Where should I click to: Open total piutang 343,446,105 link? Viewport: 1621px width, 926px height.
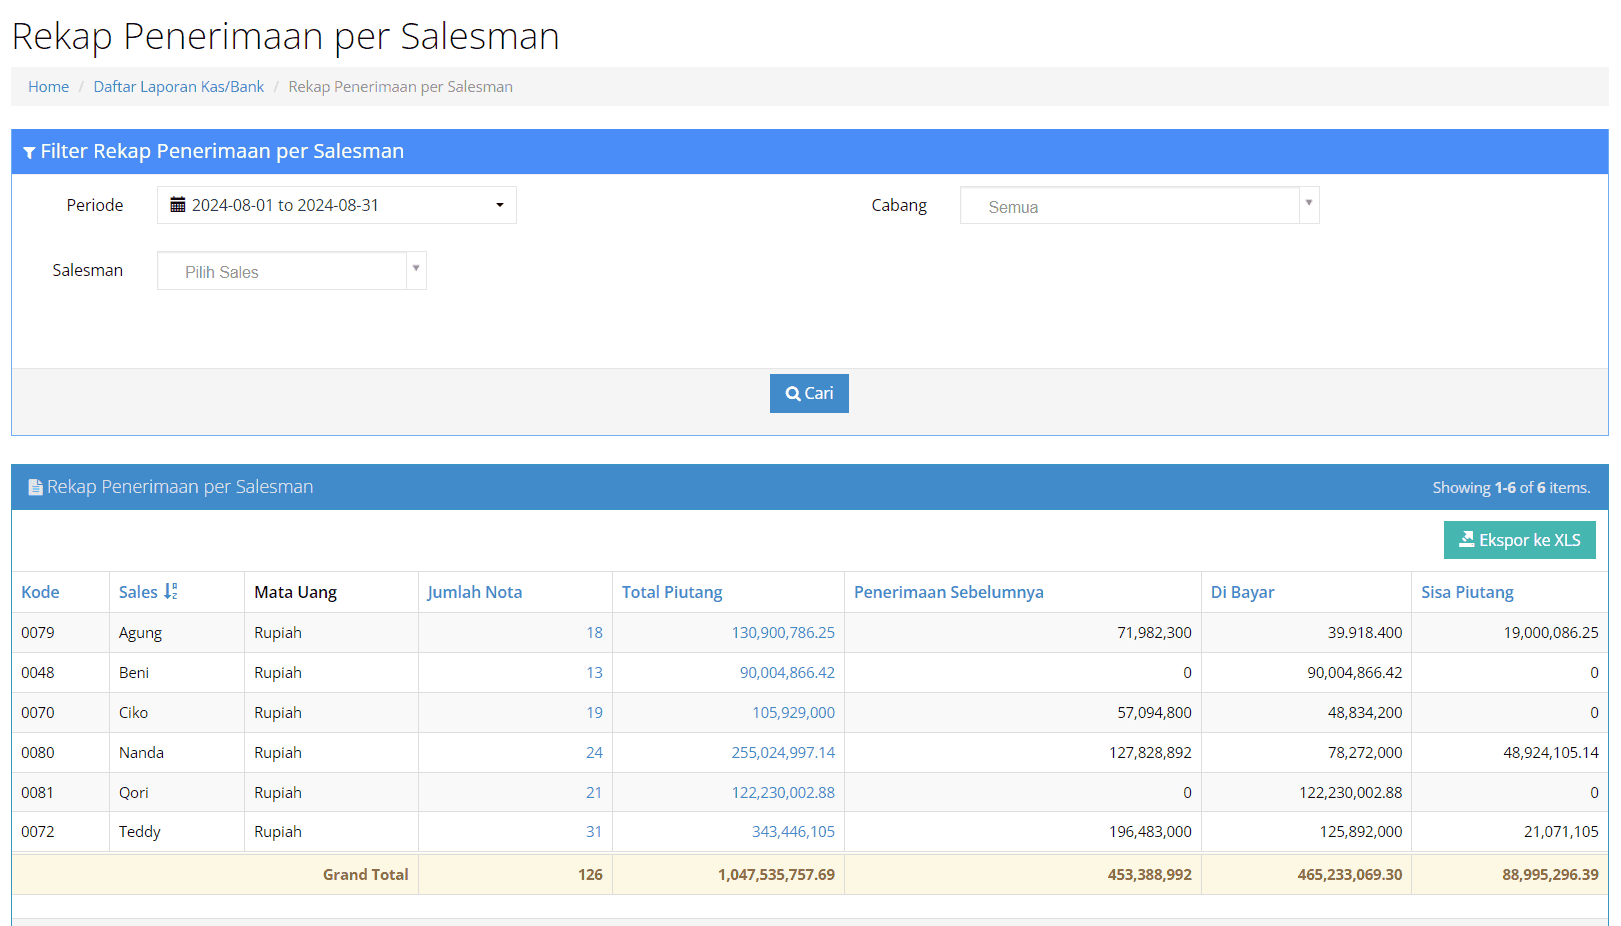tap(793, 832)
